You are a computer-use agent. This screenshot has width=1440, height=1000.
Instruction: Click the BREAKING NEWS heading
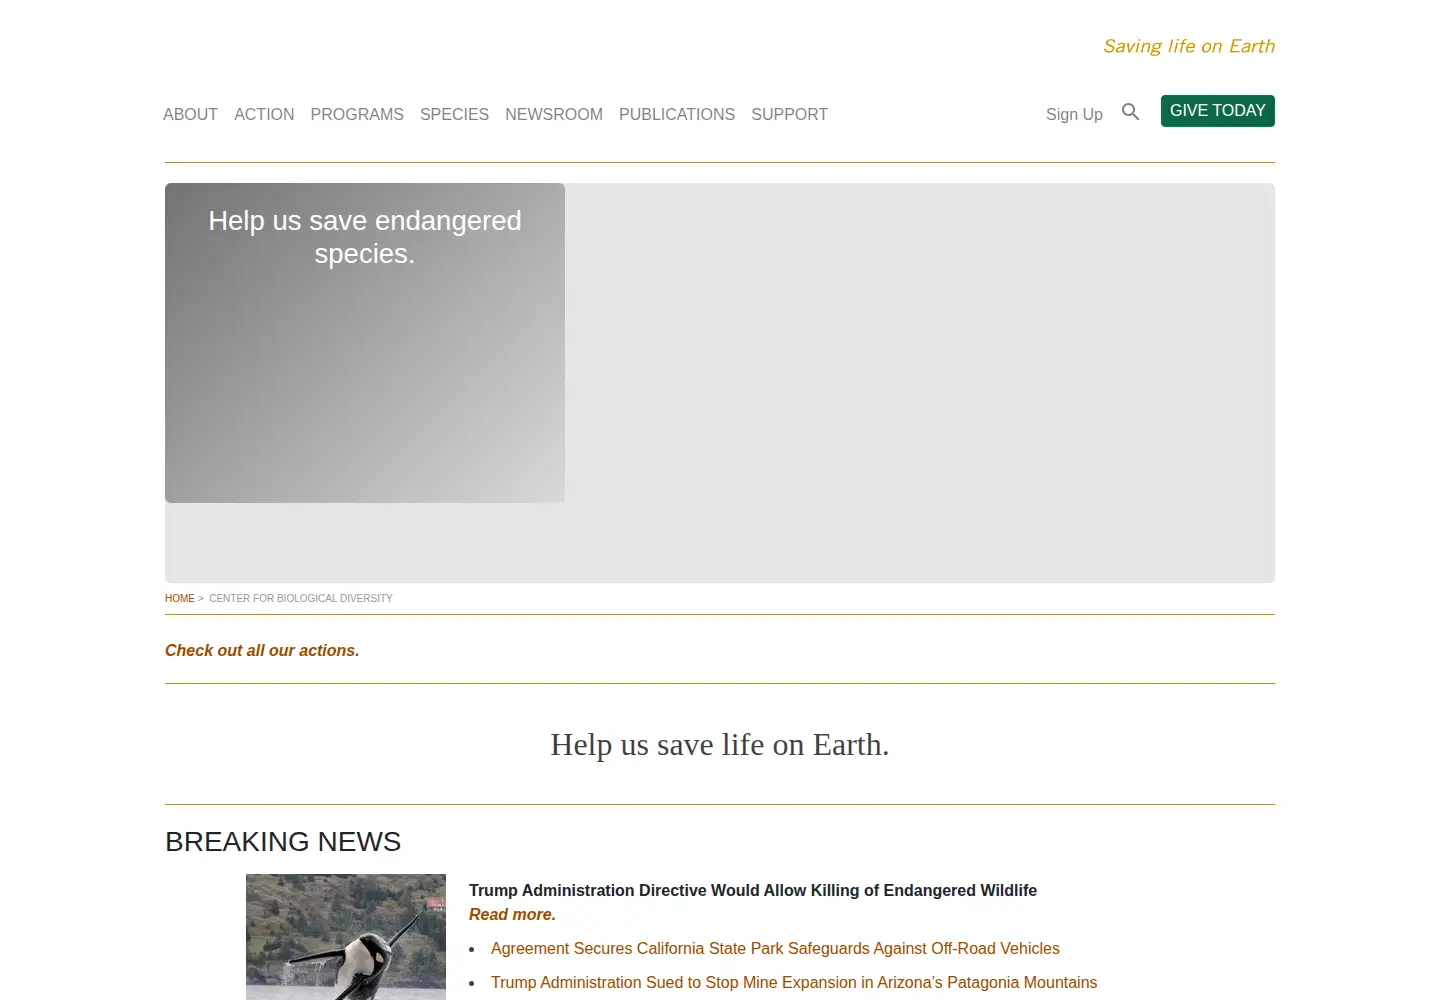(x=283, y=842)
